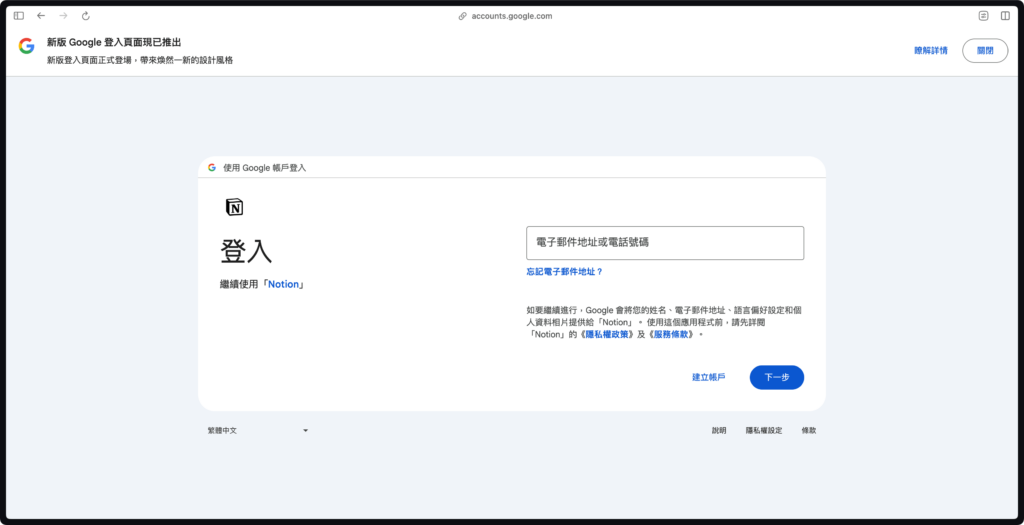Click the 條款 footer link

809,431
